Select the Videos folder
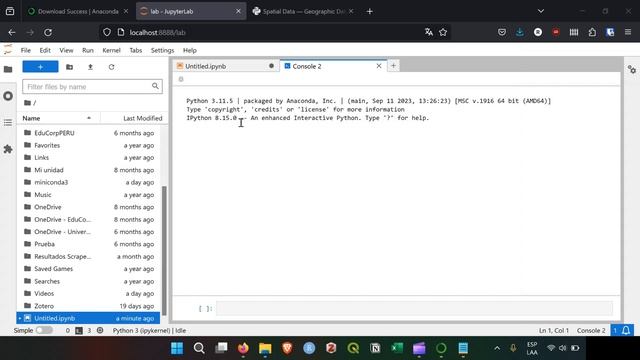640x360 pixels. point(89,293)
